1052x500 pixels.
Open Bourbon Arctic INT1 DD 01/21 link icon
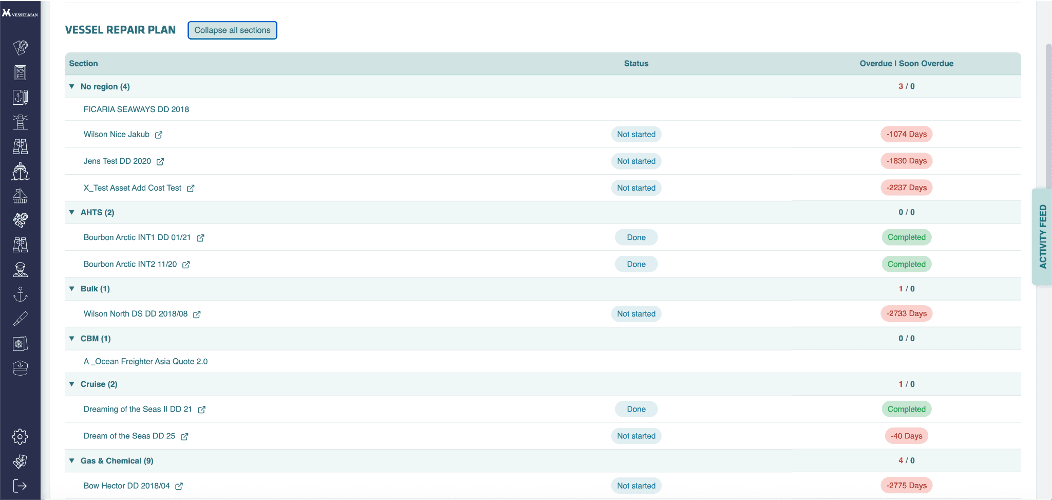[x=200, y=238]
